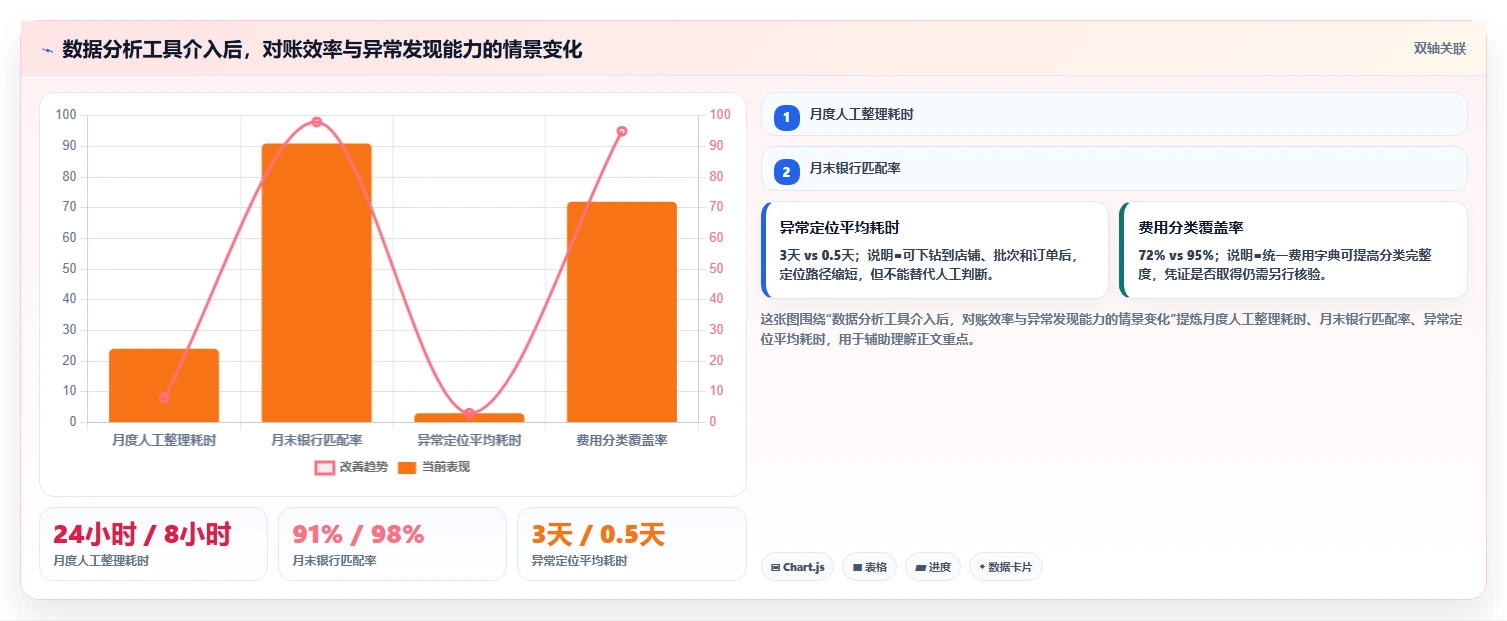The image size is (1507, 621).
Task: Click the numbered badge 1 icon
Action: click(786, 117)
